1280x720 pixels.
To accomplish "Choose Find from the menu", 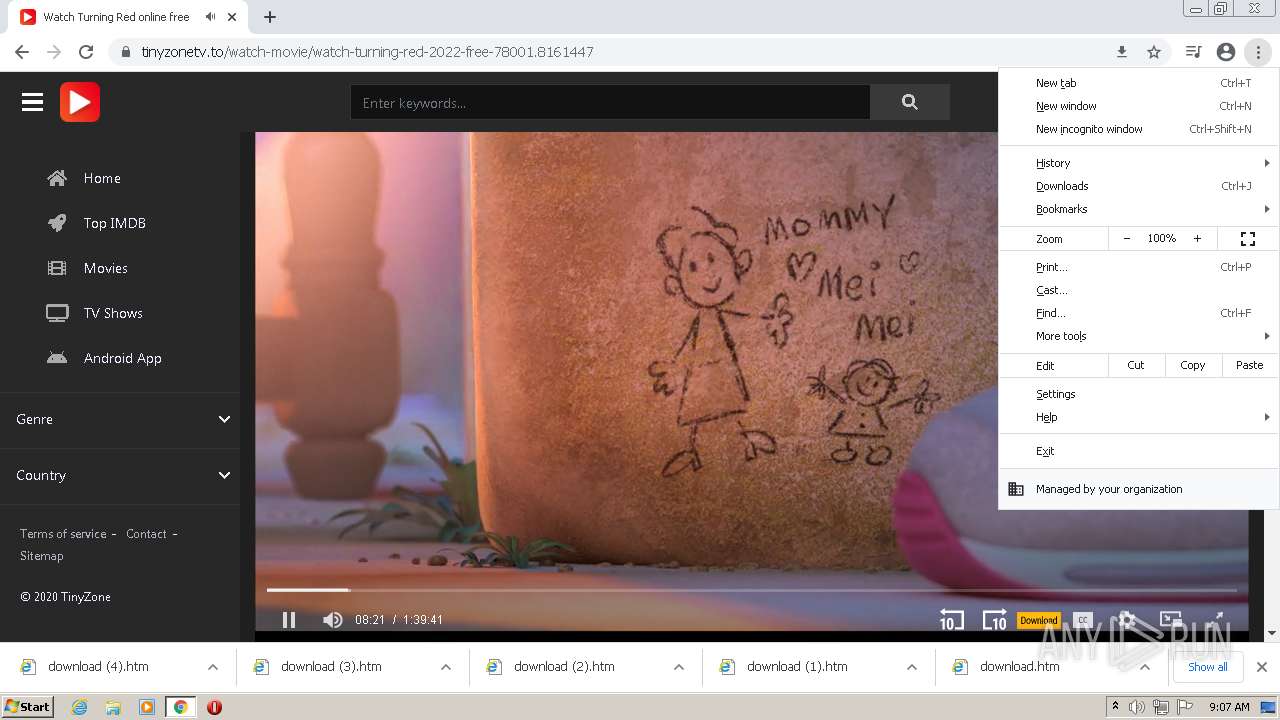I will pos(1139,313).
